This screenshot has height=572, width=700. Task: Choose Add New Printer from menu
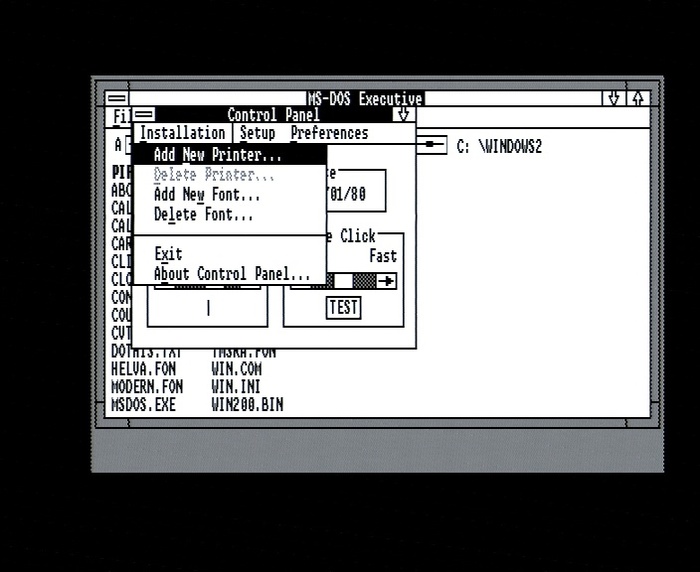click(x=218, y=155)
